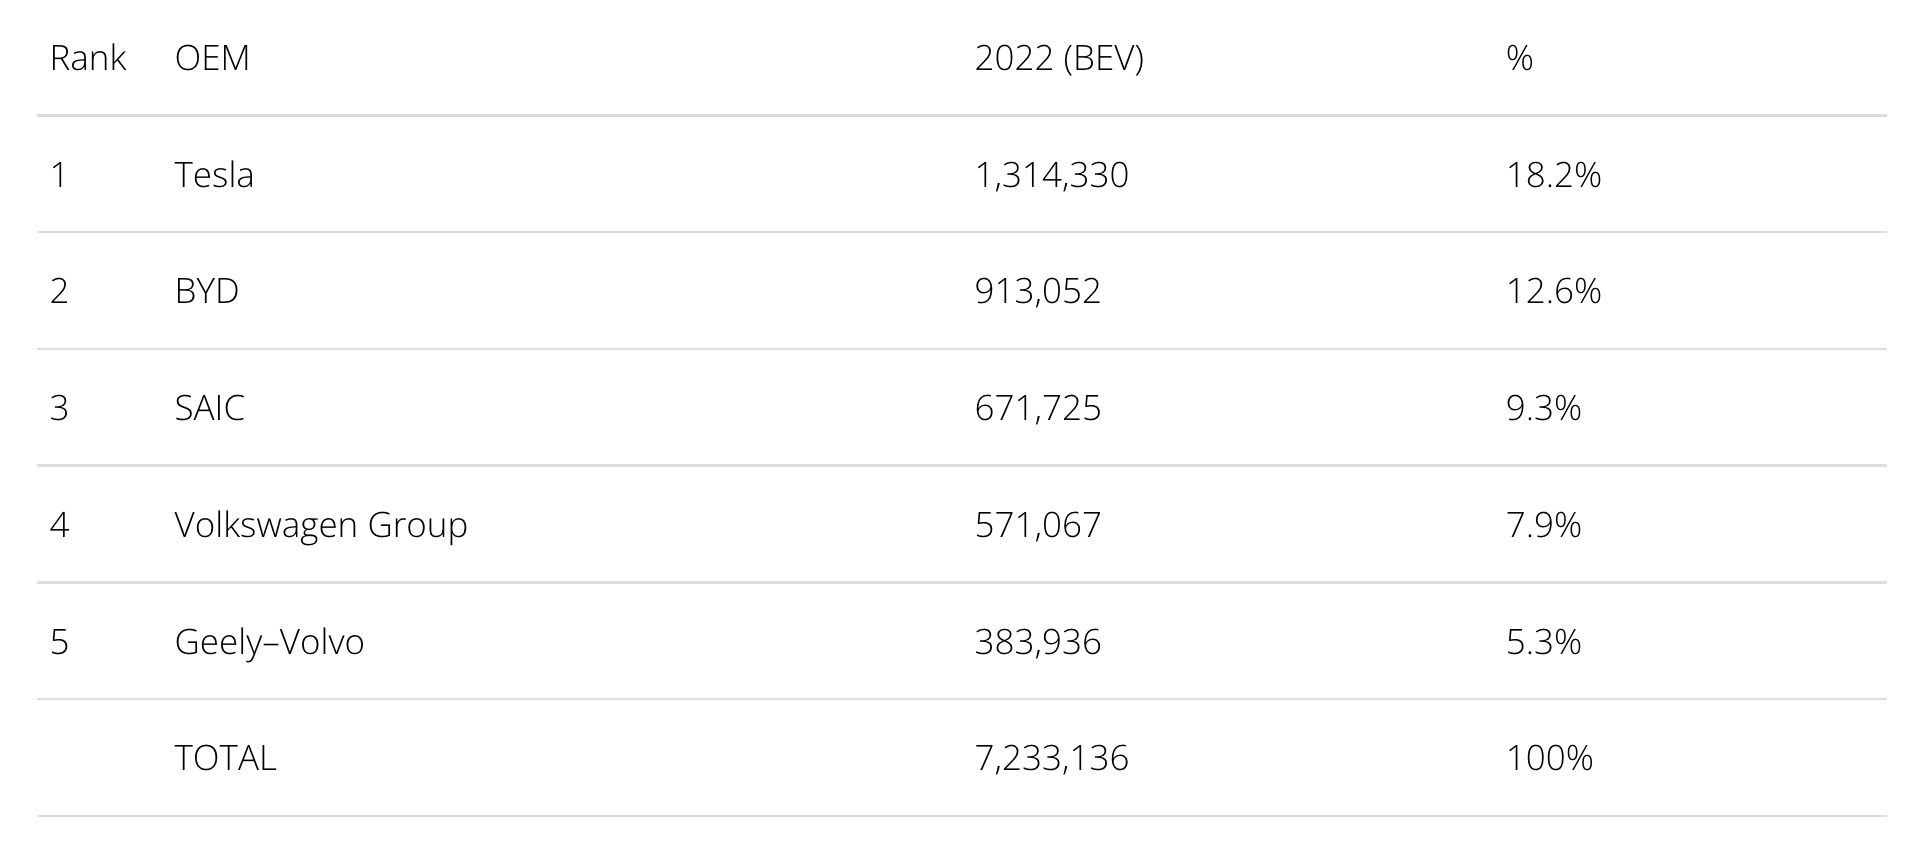
Task: Select the Tesla cell
Action: (x=214, y=175)
